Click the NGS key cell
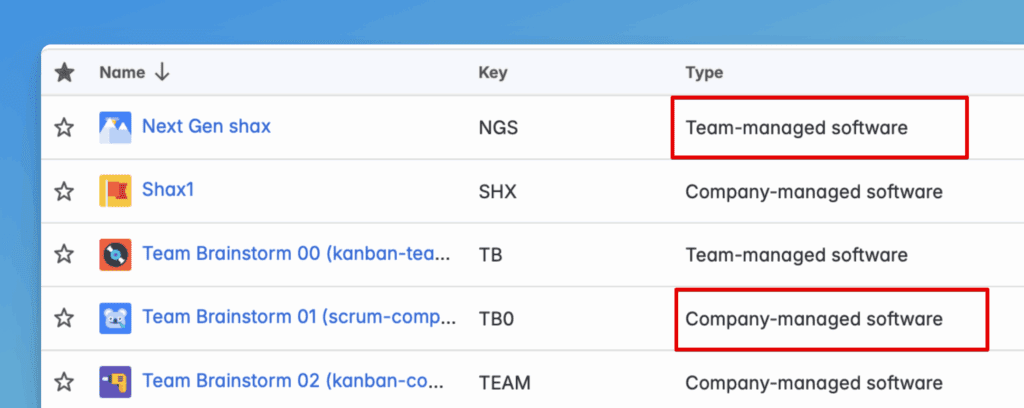Image resolution: width=1024 pixels, height=408 pixels. coord(498,128)
